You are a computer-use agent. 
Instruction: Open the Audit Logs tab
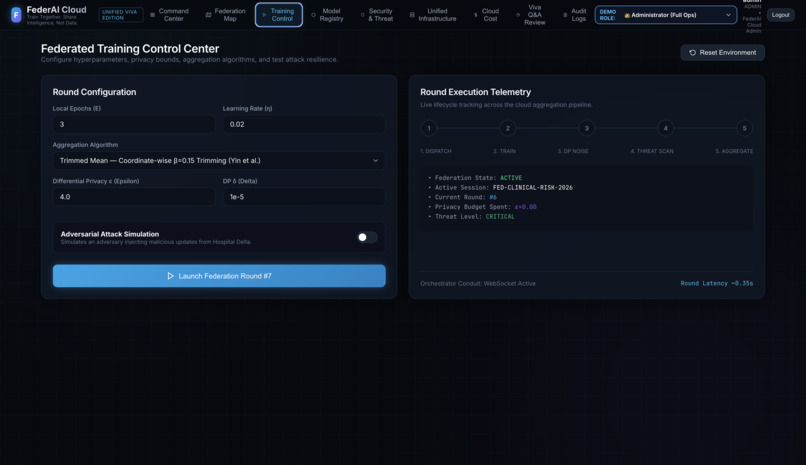click(x=575, y=15)
